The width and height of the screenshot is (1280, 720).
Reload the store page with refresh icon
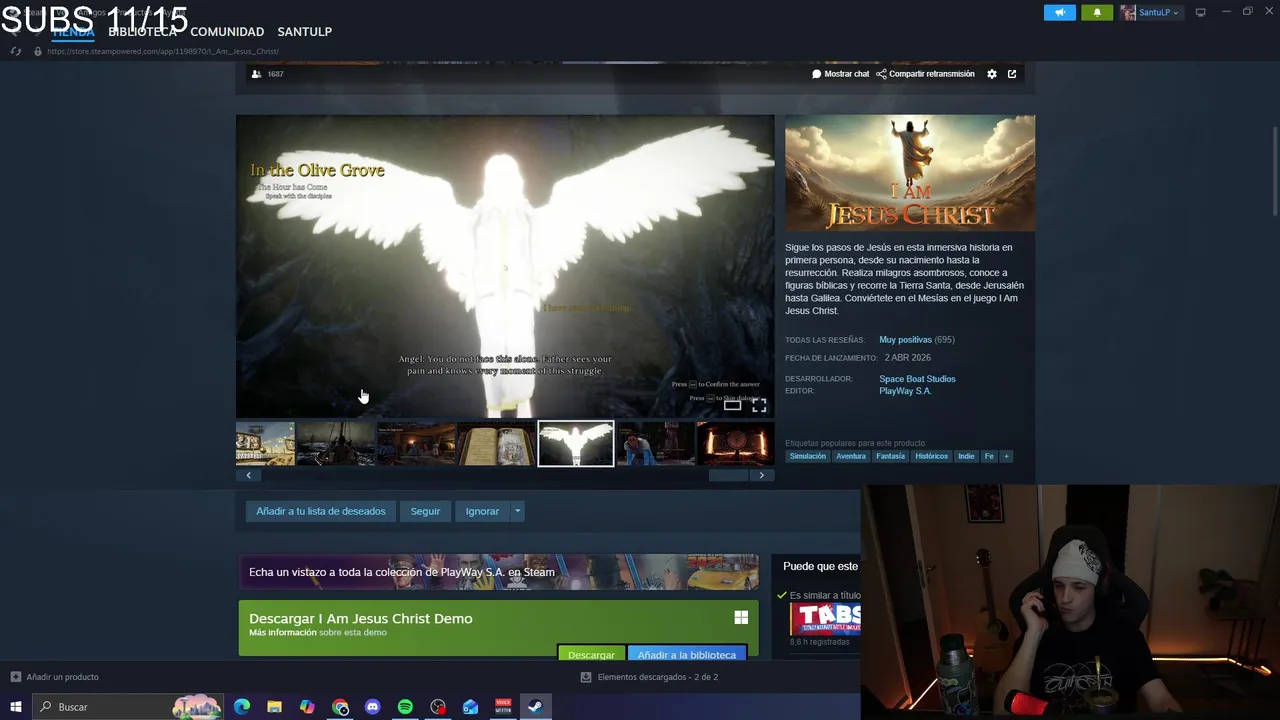click(15, 51)
